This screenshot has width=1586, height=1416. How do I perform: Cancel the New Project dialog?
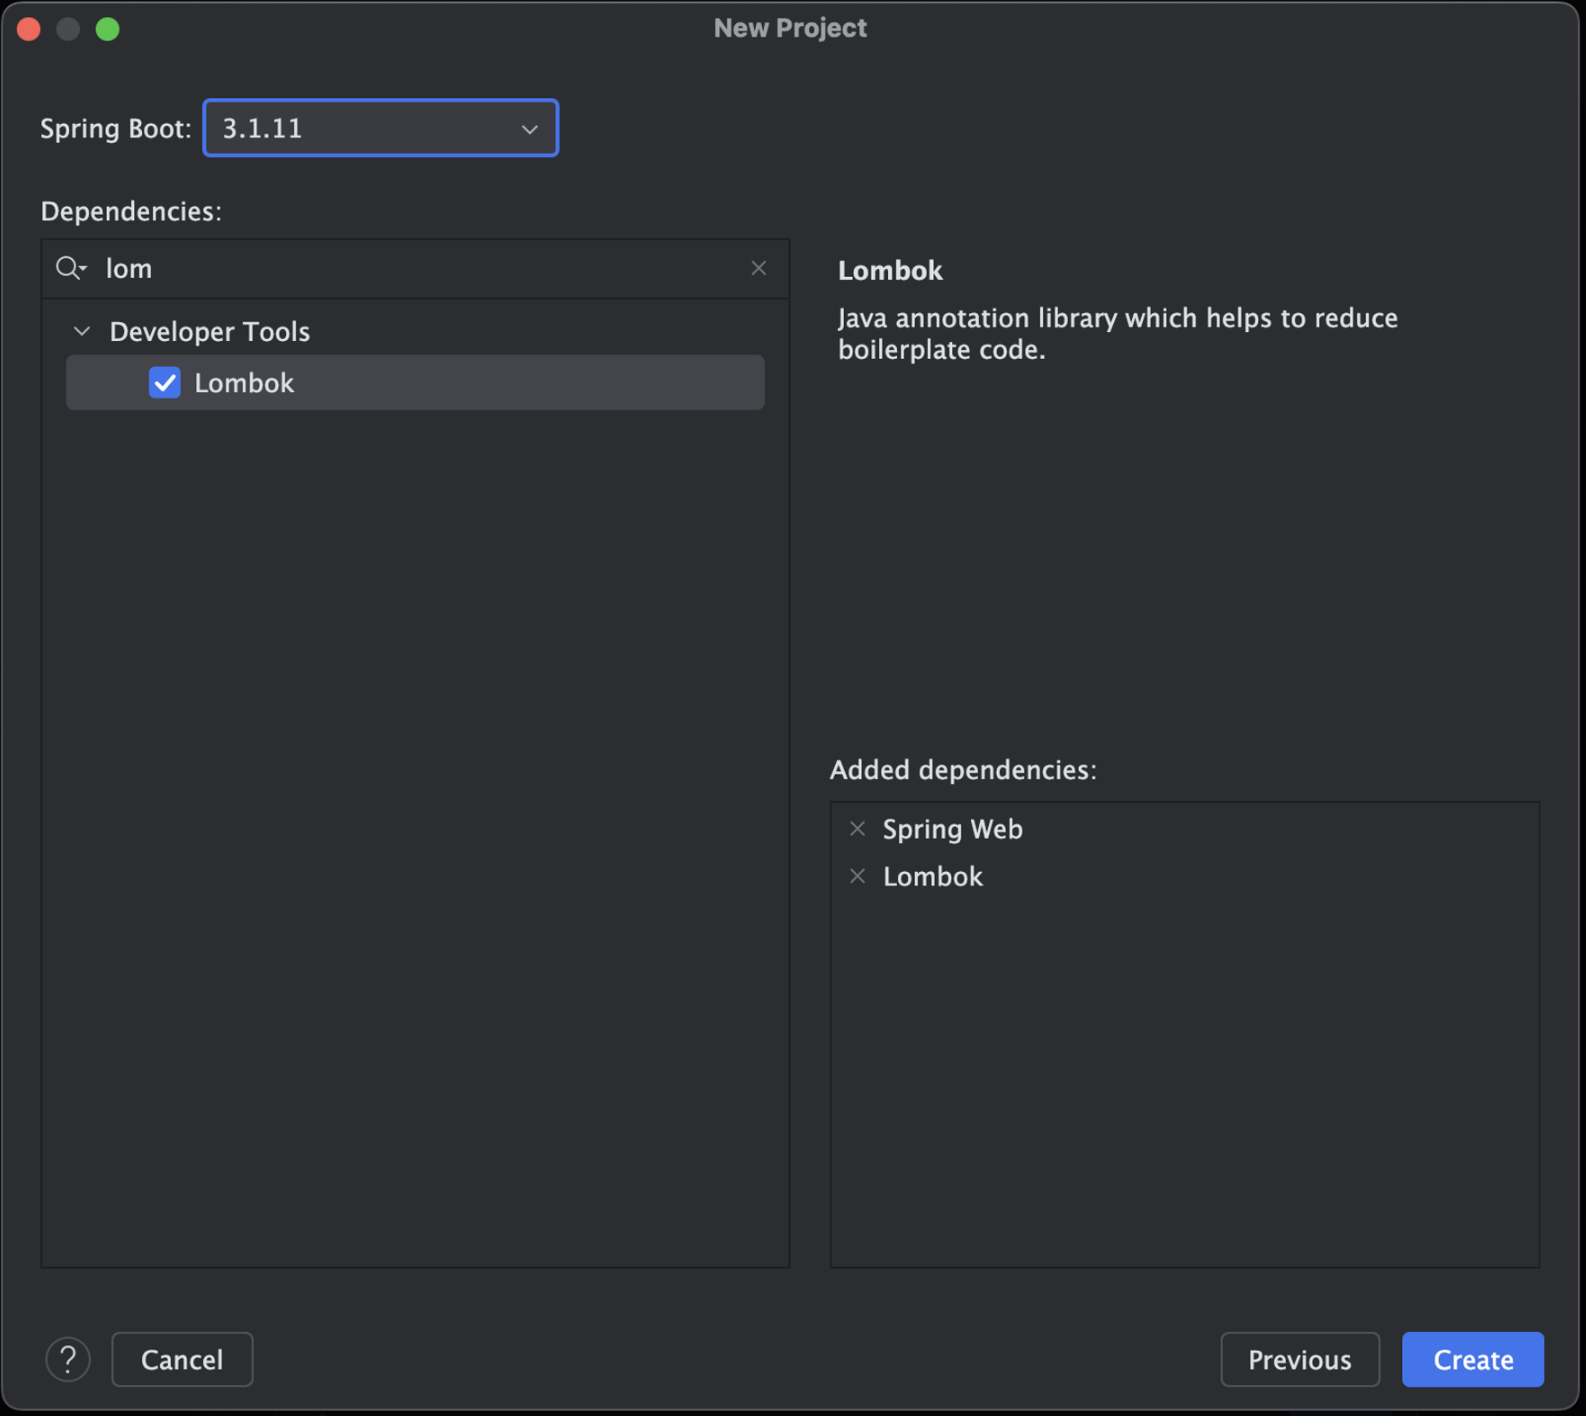point(182,1360)
